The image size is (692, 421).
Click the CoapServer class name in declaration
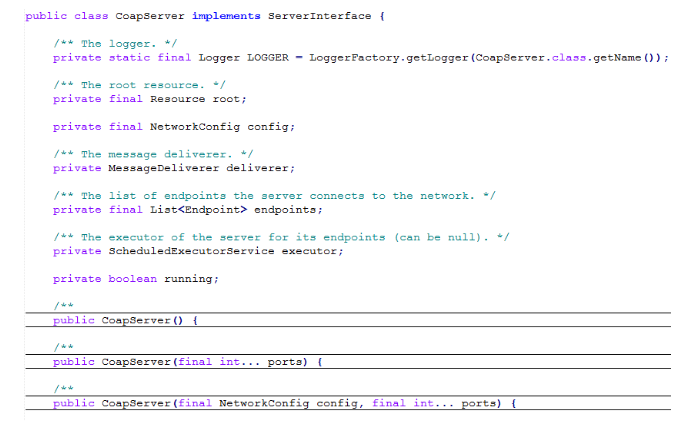[x=150, y=16]
